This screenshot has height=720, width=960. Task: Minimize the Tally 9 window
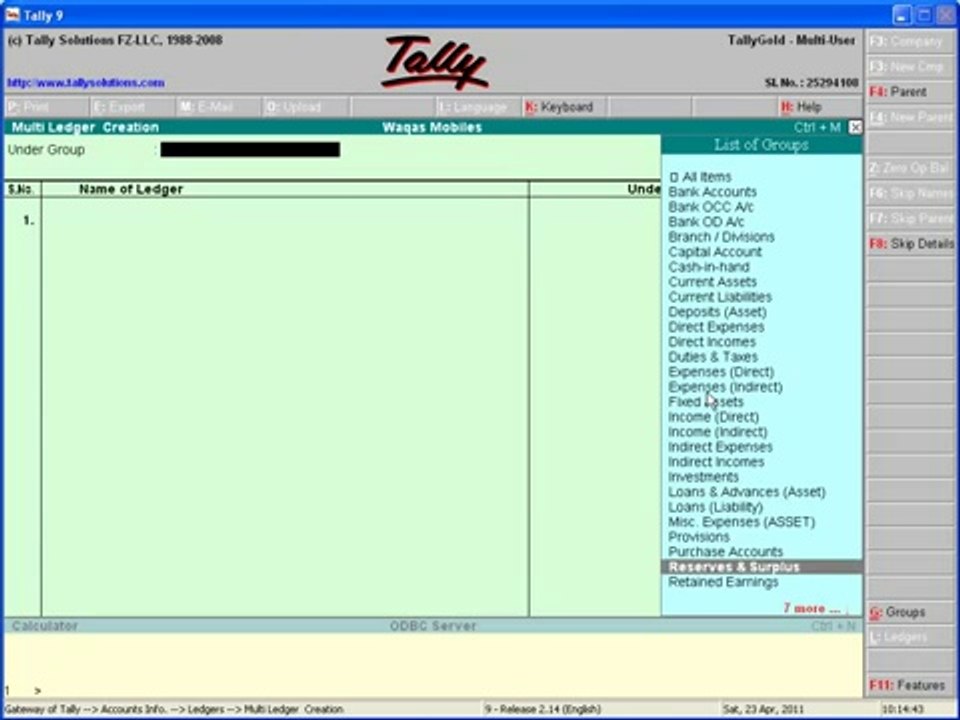coord(901,15)
